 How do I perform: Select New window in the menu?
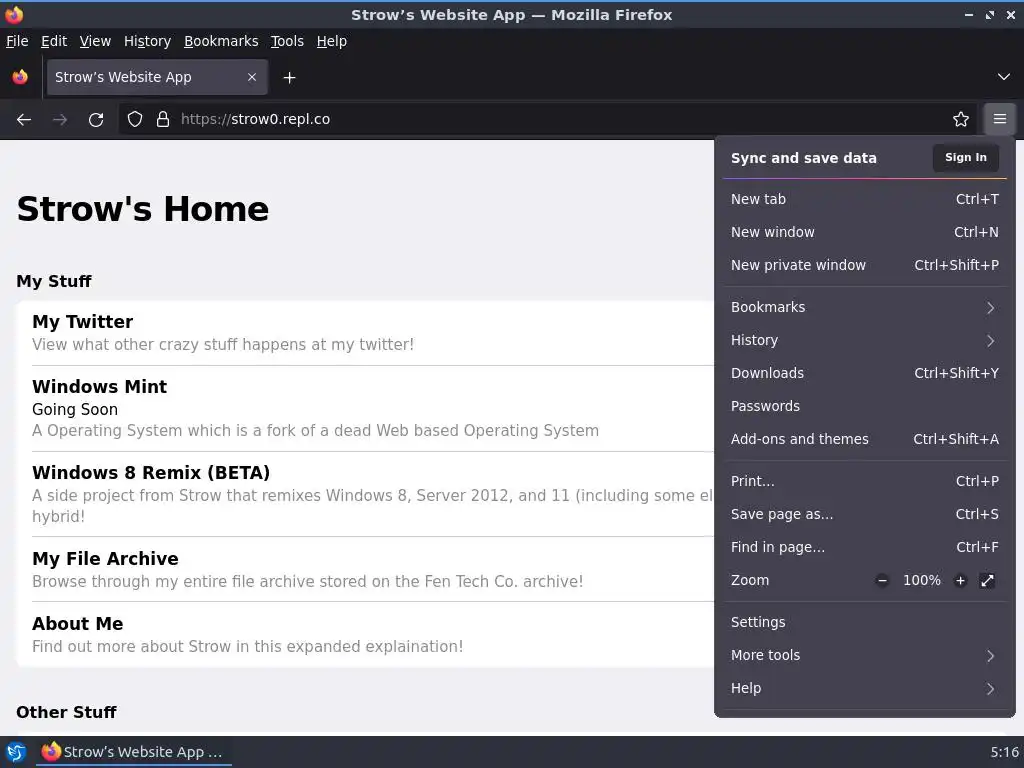tap(865, 232)
